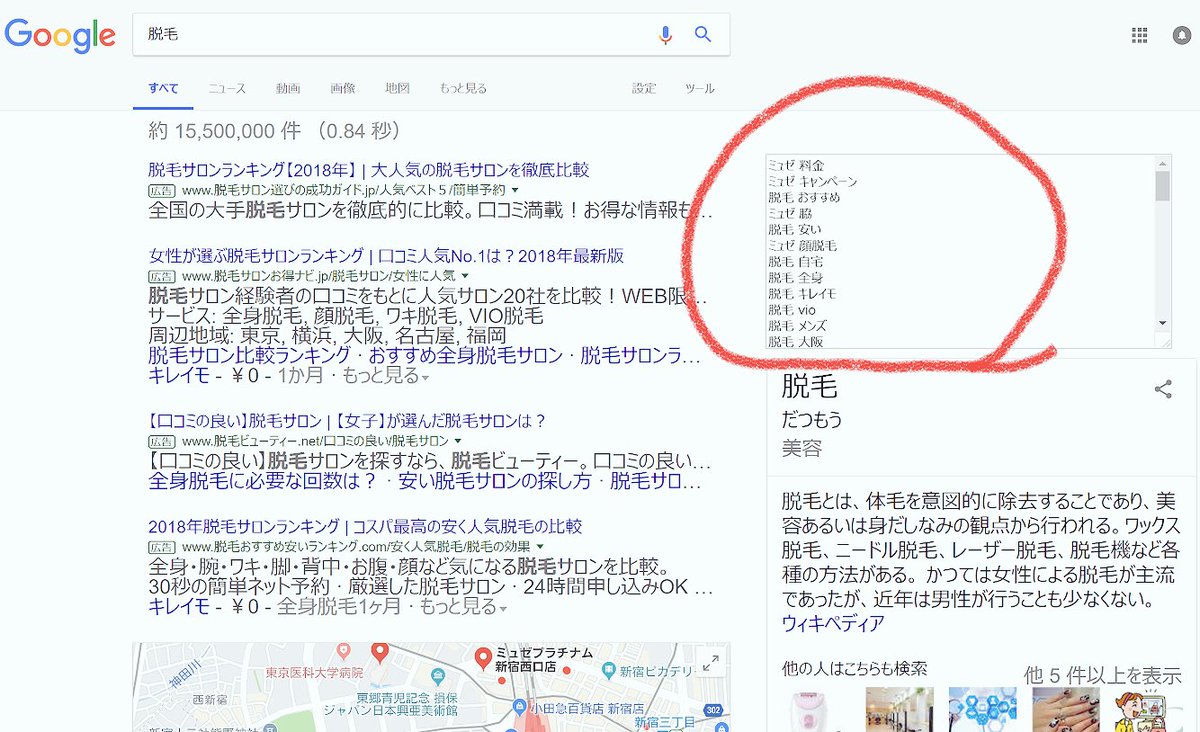The image size is (1200, 732).
Task: Expand the map to full view
Action: click(711, 663)
